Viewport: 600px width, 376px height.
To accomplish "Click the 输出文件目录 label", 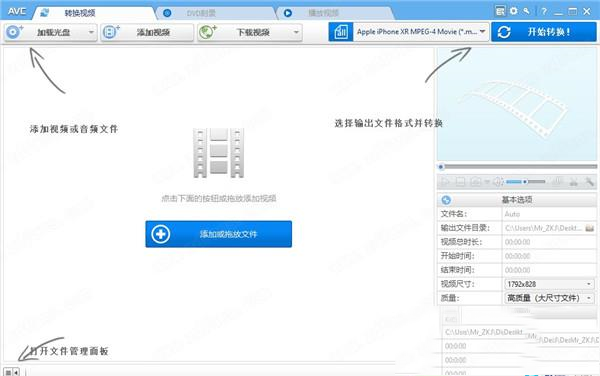I will [465, 228].
